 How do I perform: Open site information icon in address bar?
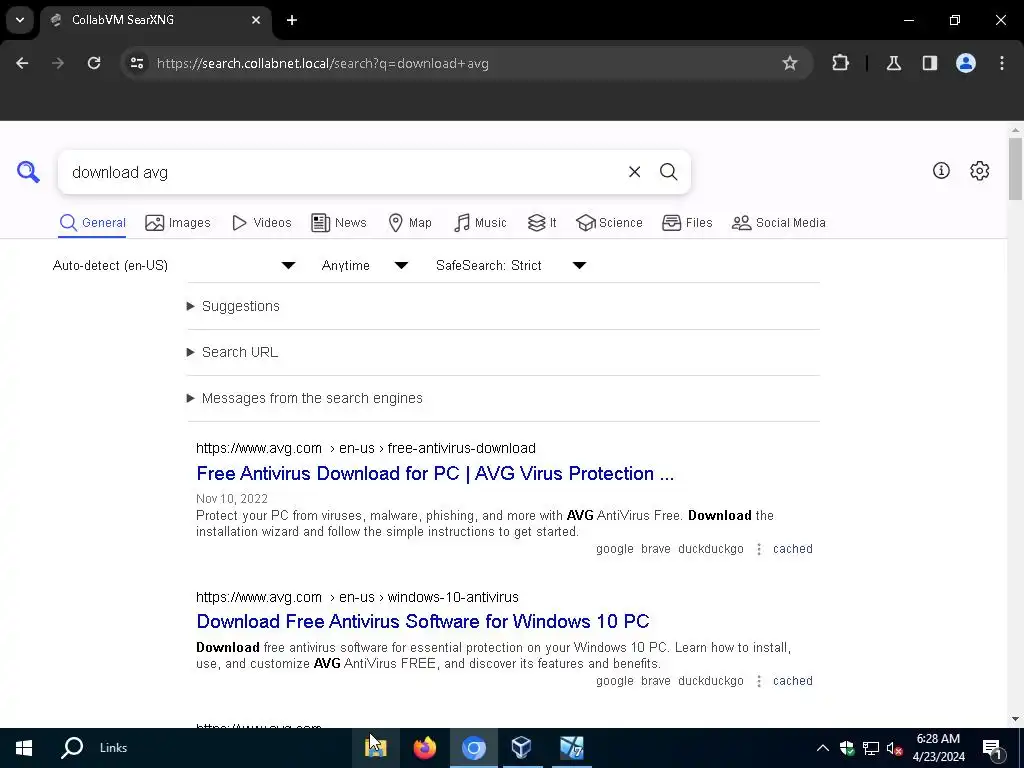[137, 63]
